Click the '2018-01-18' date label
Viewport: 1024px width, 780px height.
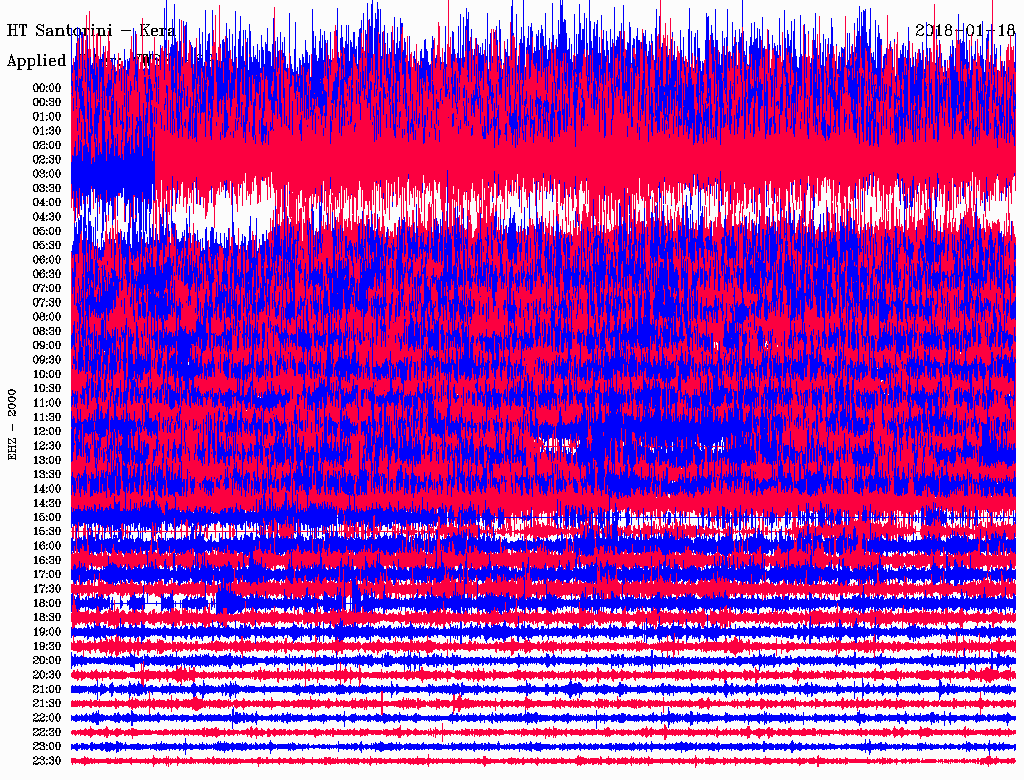pos(965,30)
